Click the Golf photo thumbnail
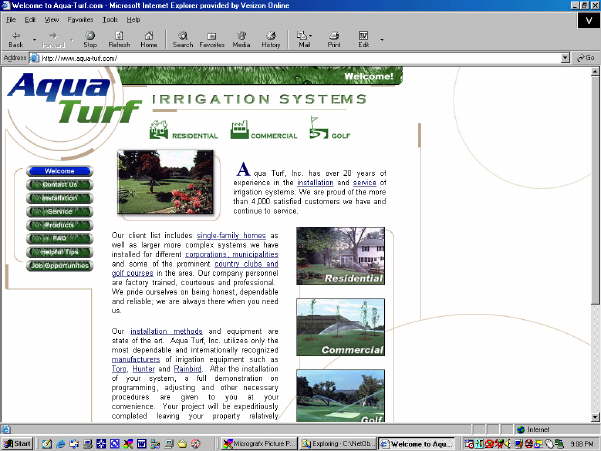The width and height of the screenshot is (601, 451). pyautogui.click(x=340, y=395)
